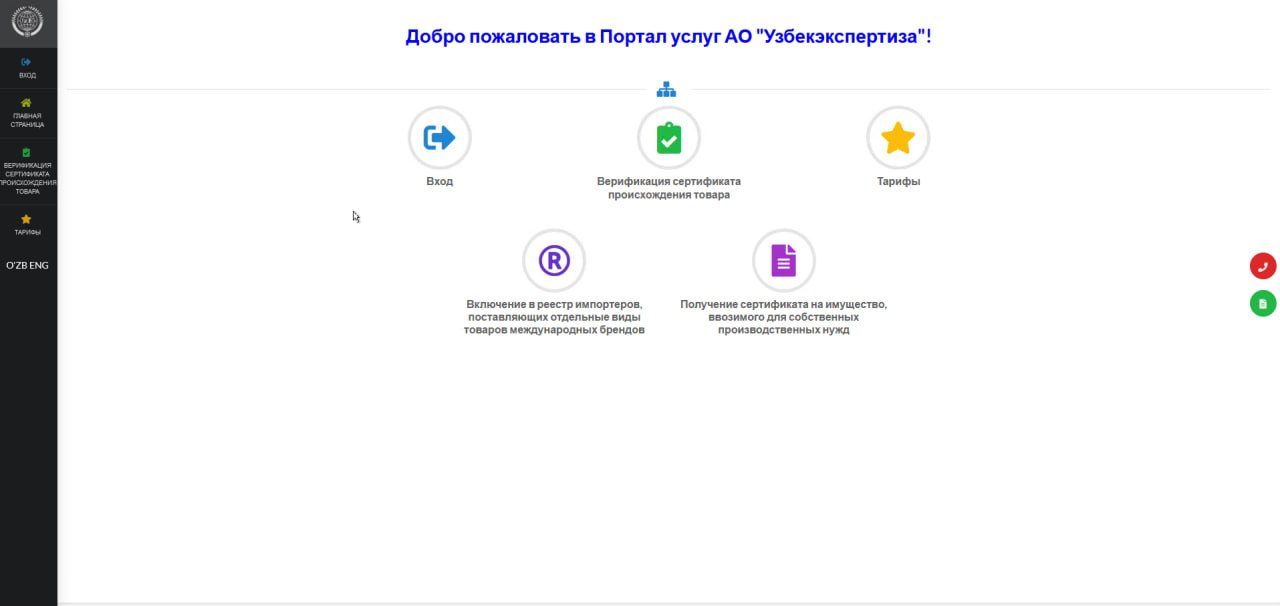Click the red phone call button
Image resolution: width=1280 pixels, height=606 pixels.
coord(1263,266)
